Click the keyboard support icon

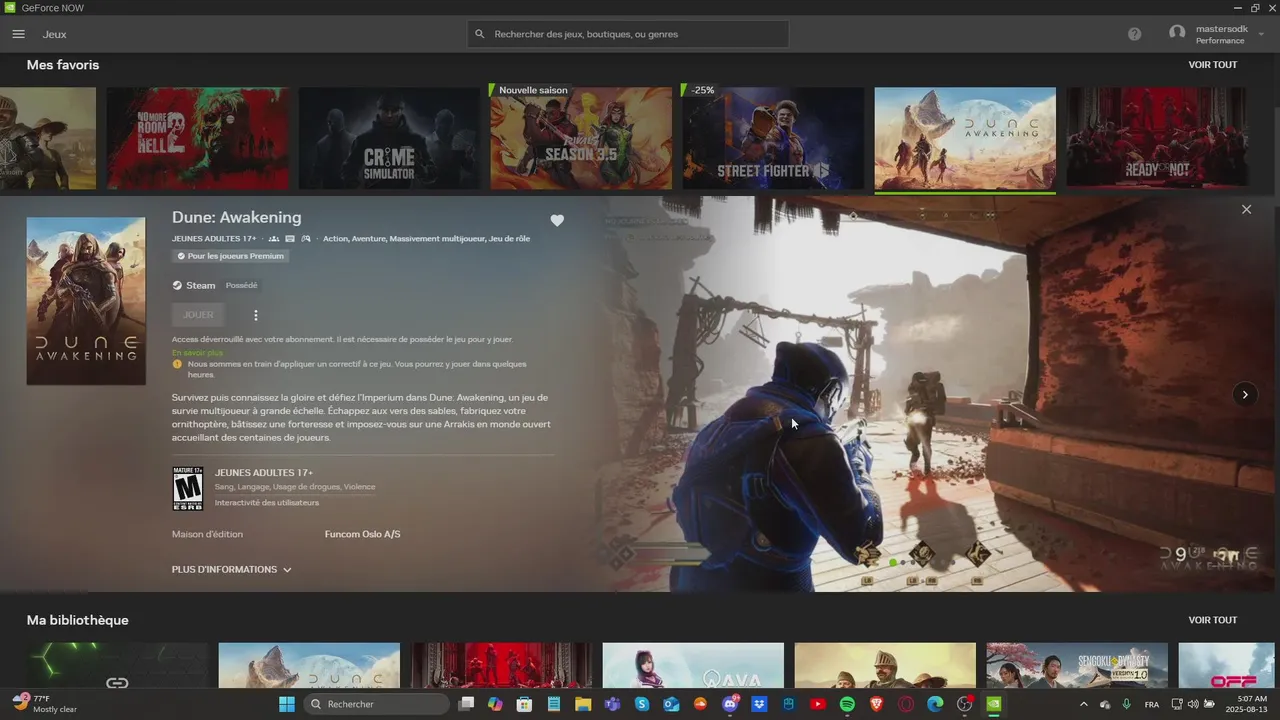pyautogui.click(x=290, y=239)
